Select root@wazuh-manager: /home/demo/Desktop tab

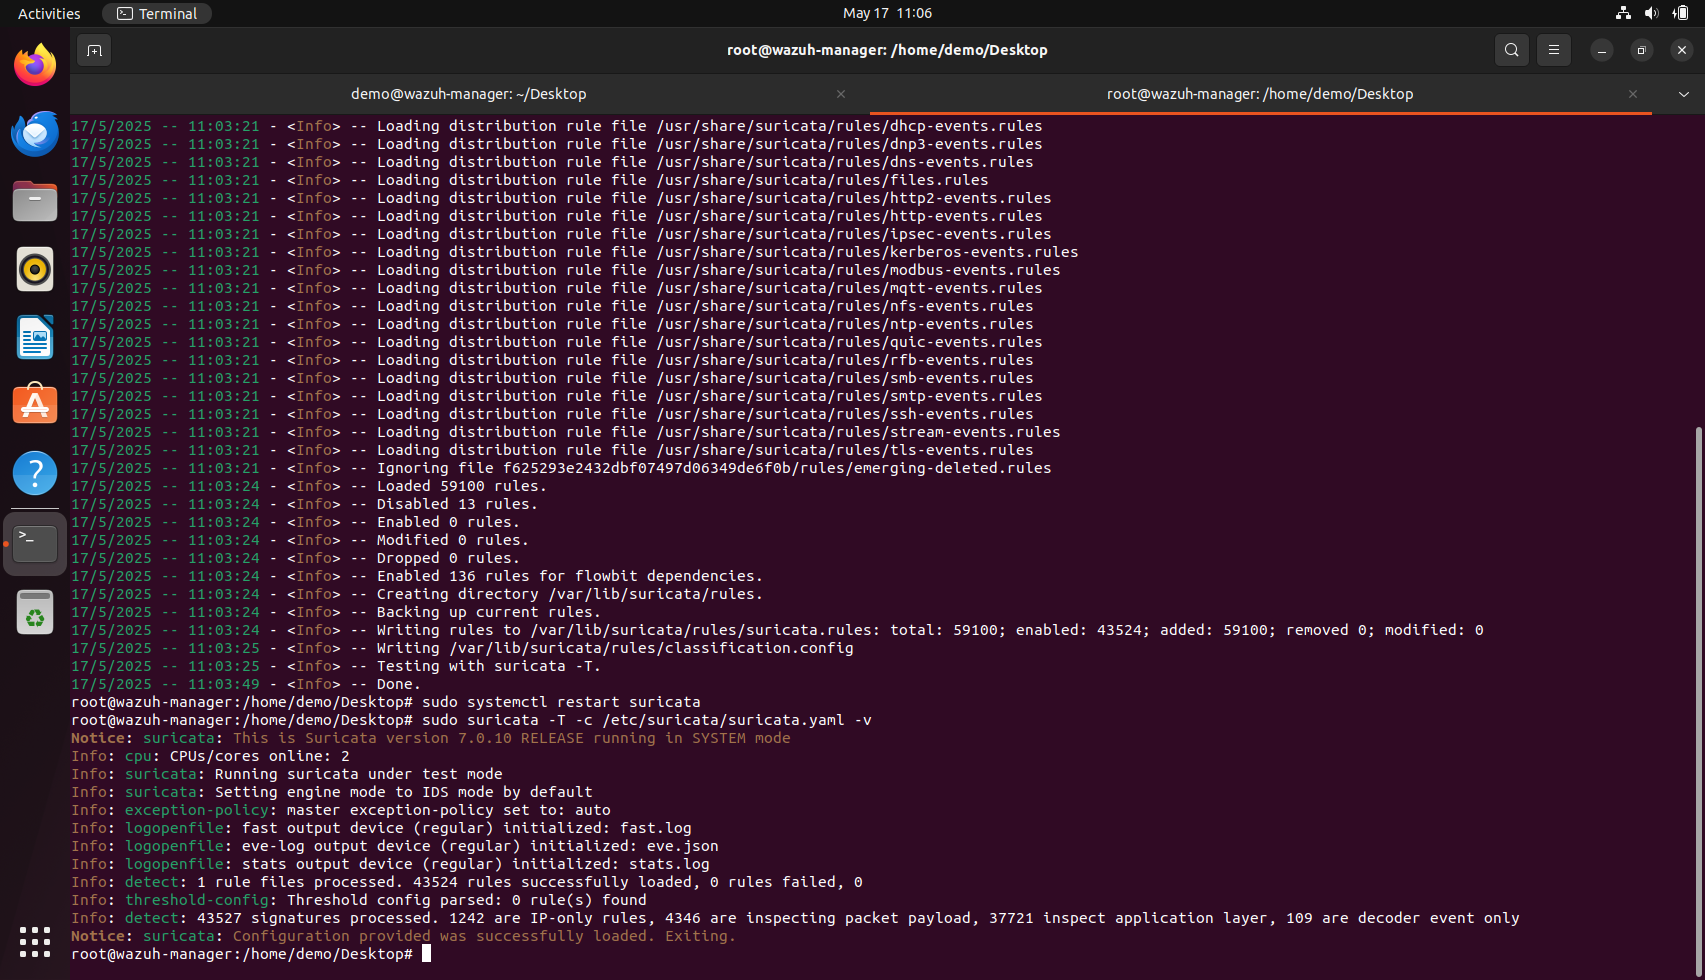1260,94
